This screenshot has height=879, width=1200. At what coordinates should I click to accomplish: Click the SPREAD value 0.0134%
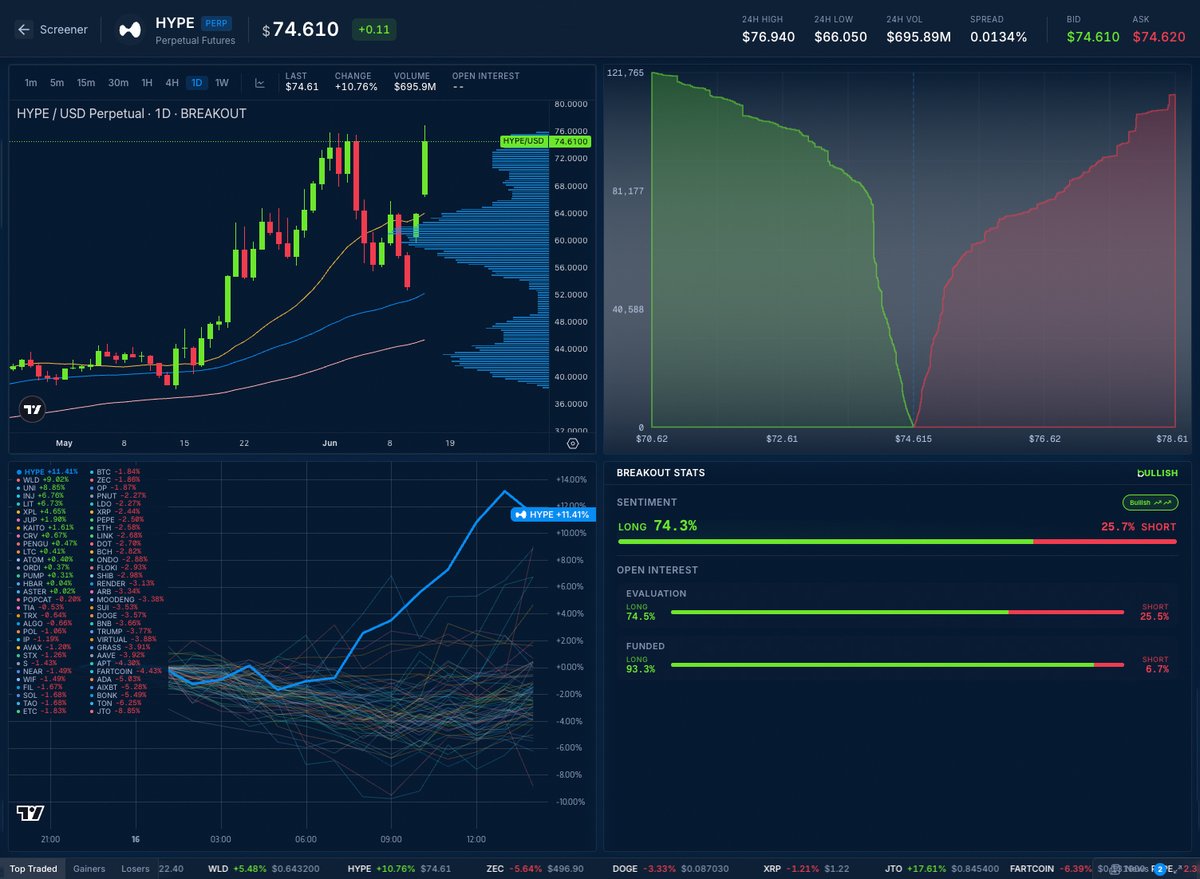tap(998, 37)
